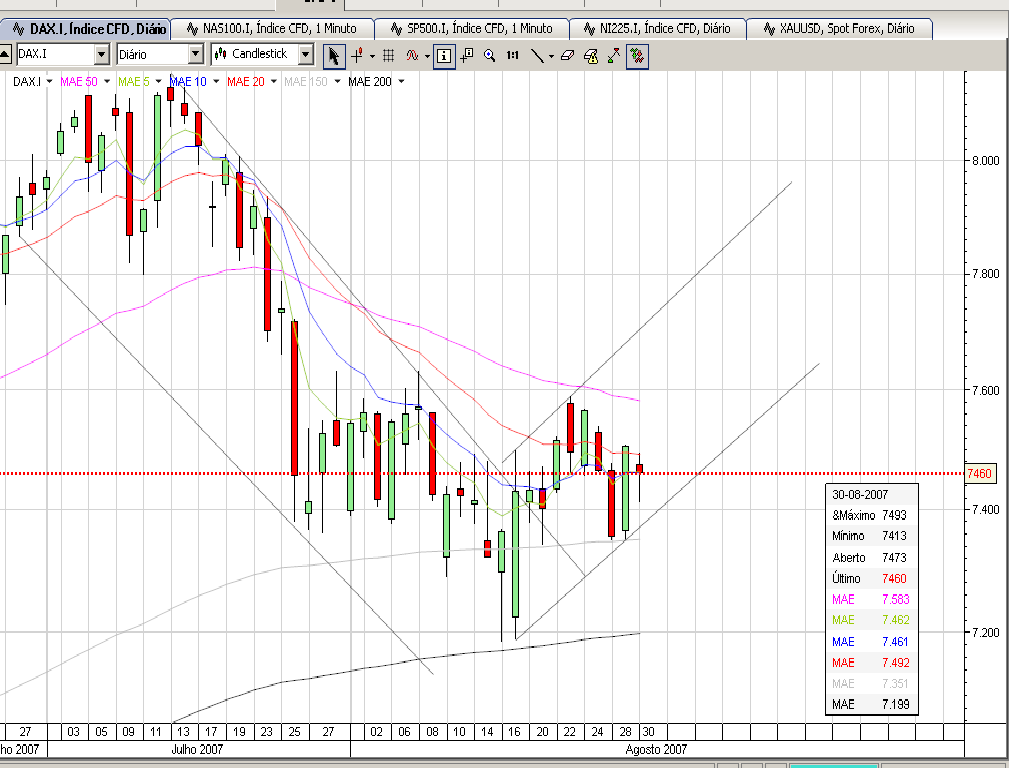Click the 7.200 price axis label
The height and width of the screenshot is (768, 1024).
(985, 633)
